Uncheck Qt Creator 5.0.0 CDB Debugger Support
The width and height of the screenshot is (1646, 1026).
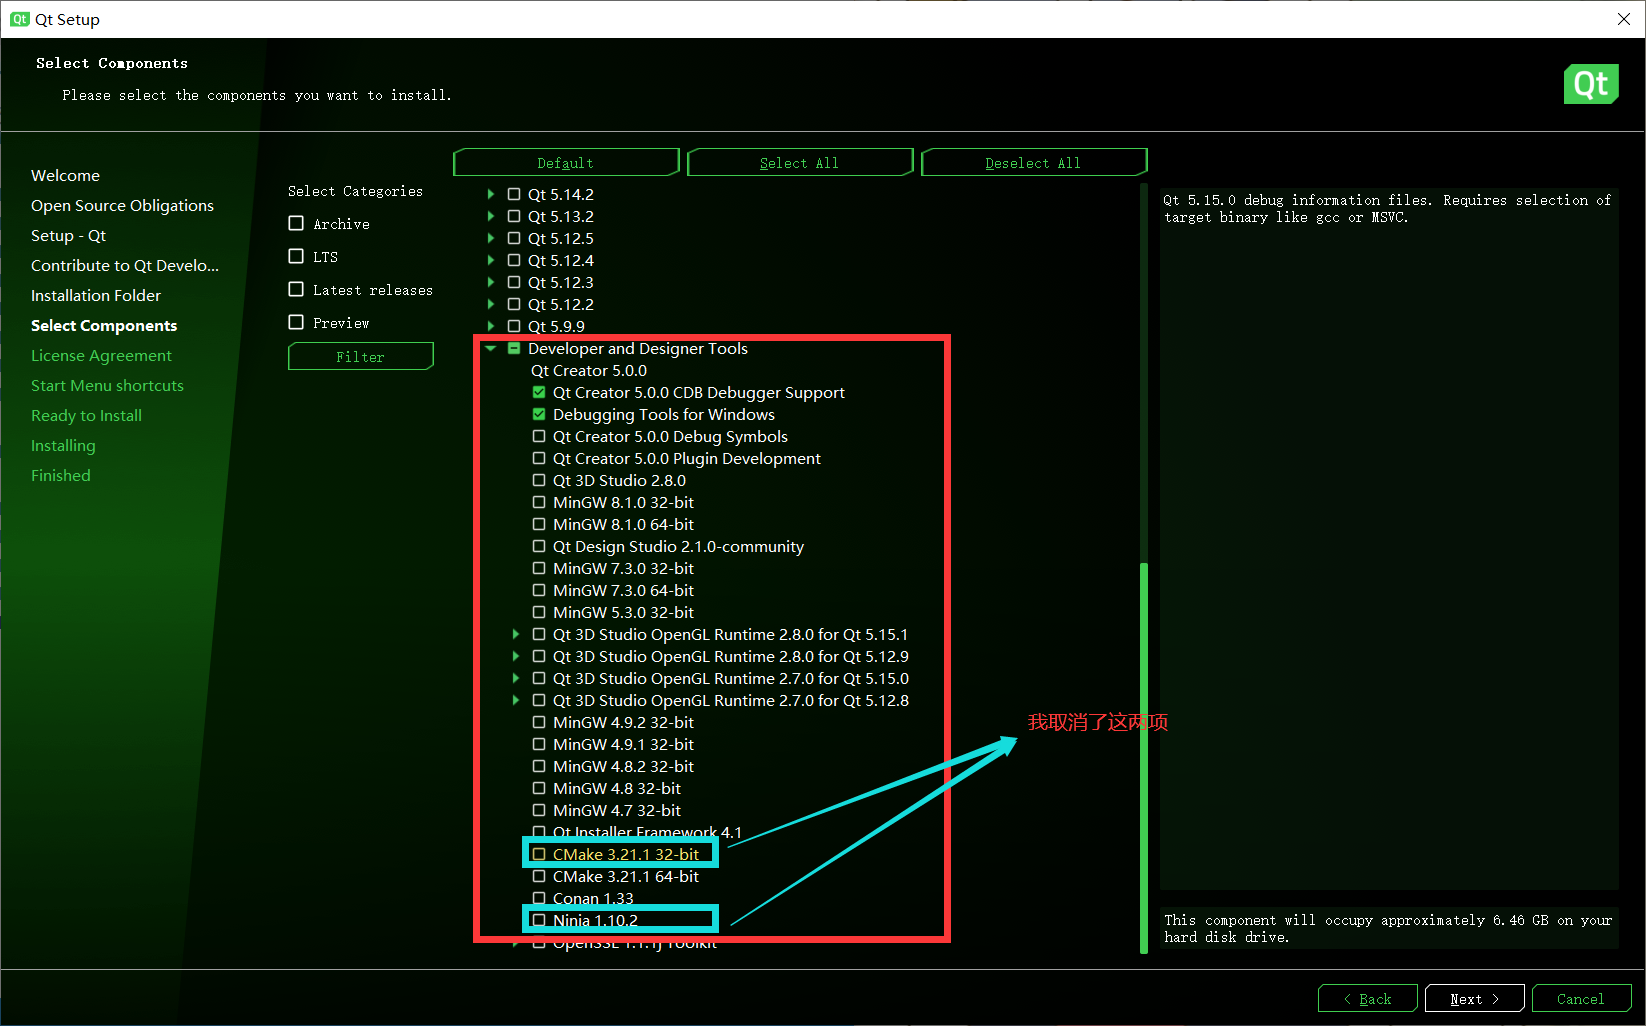(539, 392)
